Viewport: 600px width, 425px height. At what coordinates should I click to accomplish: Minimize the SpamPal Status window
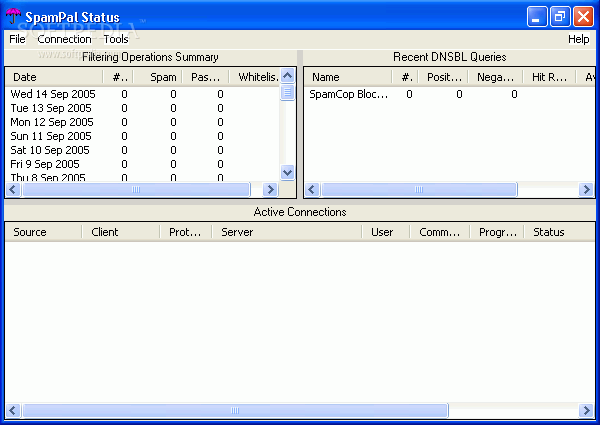point(536,16)
